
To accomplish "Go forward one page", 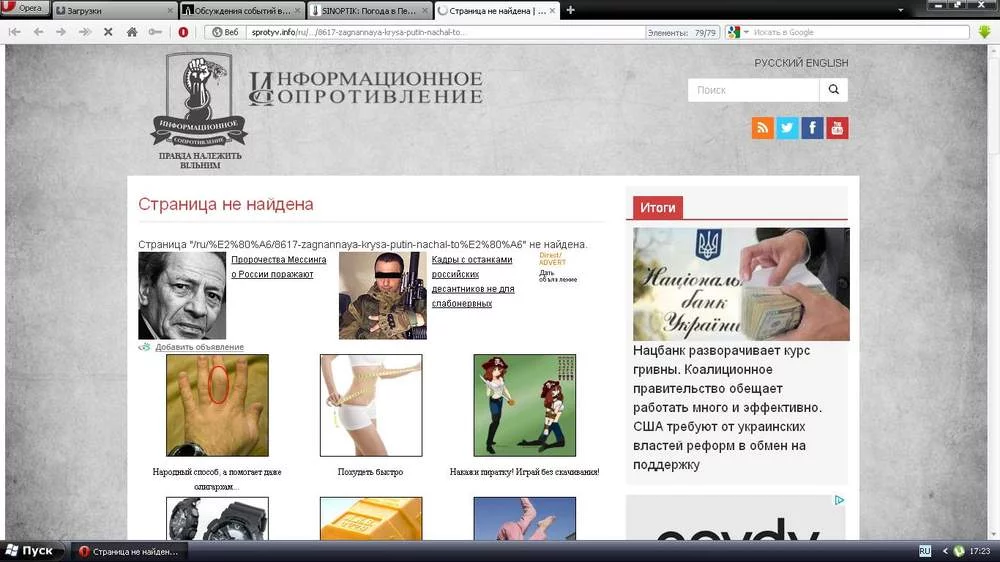I will [61, 32].
